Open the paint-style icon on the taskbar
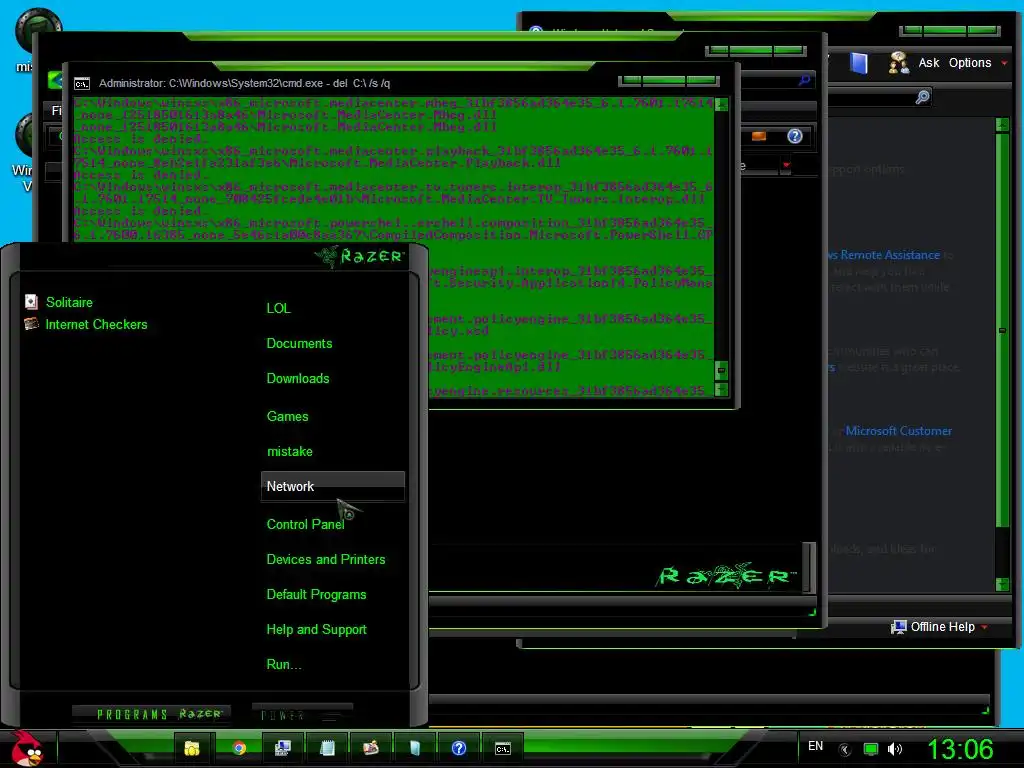1024x768 pixels. coord(371,748)
